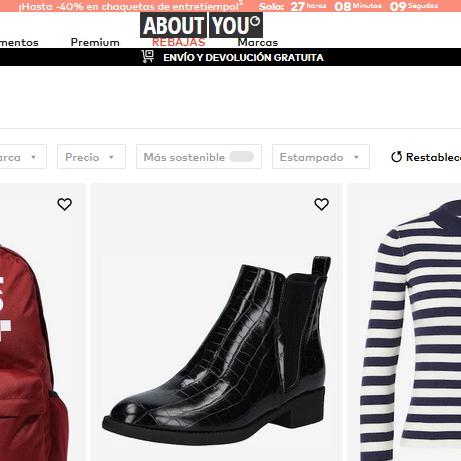Click the shipping cart icon in black banner

pyautogui.click(x=147, y=57)
